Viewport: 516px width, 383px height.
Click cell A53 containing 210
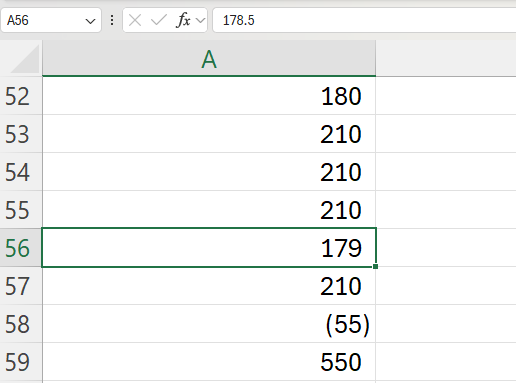209,134
